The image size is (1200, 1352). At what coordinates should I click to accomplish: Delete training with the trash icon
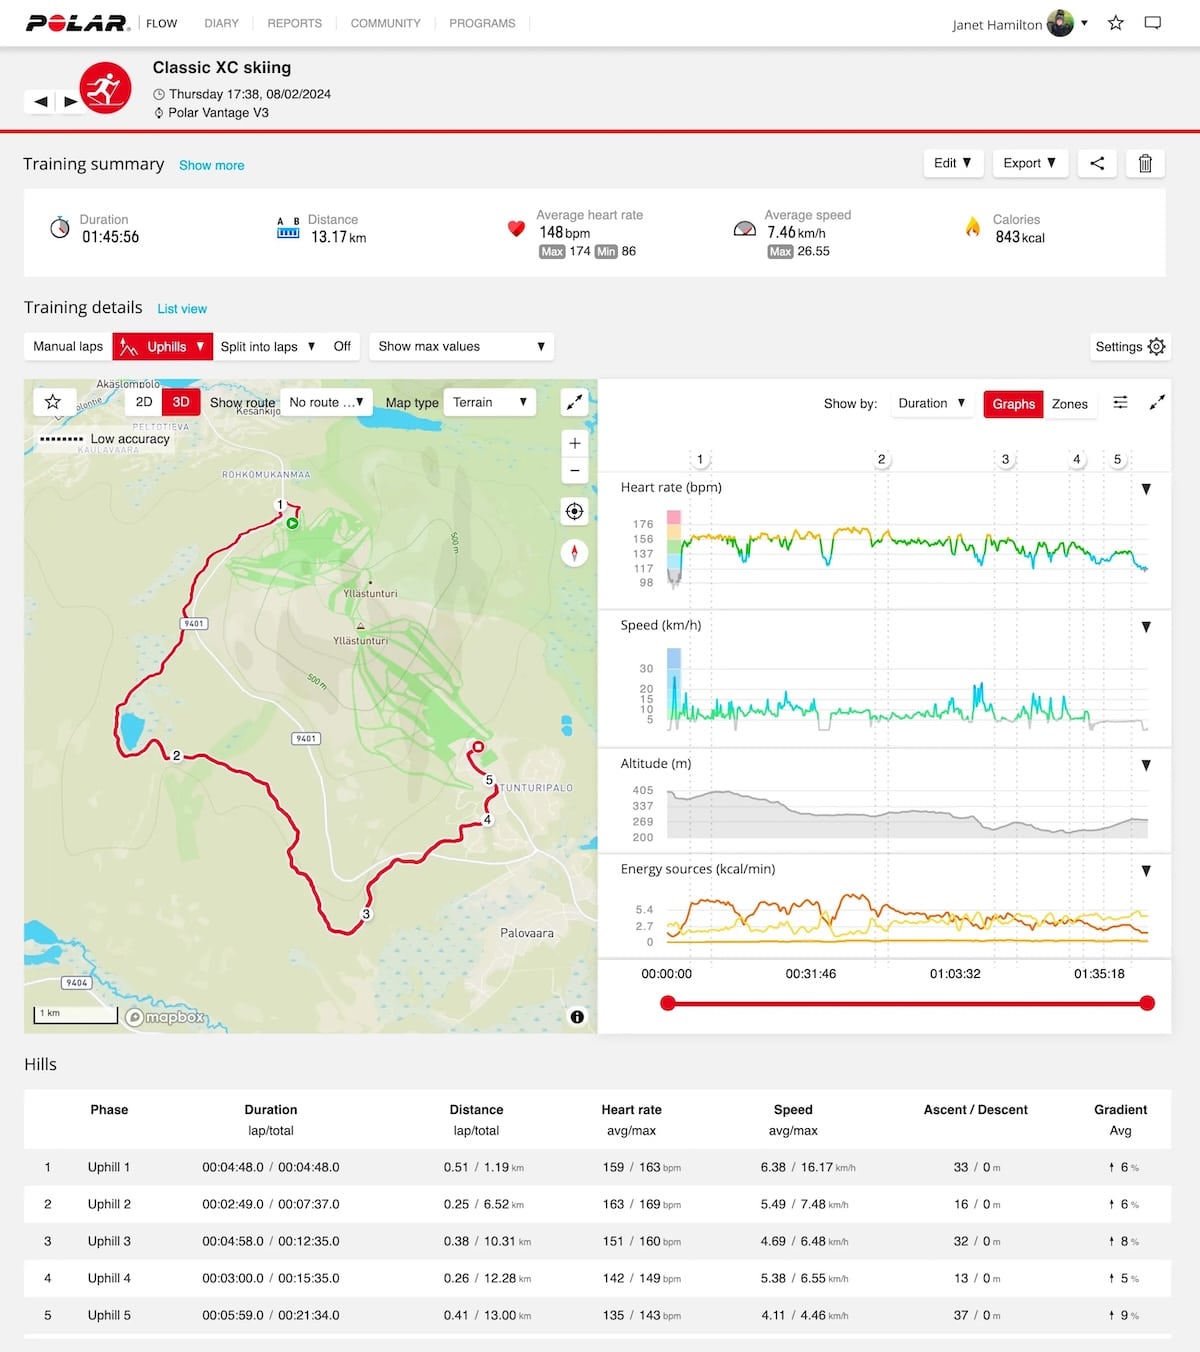[1145, 163]
